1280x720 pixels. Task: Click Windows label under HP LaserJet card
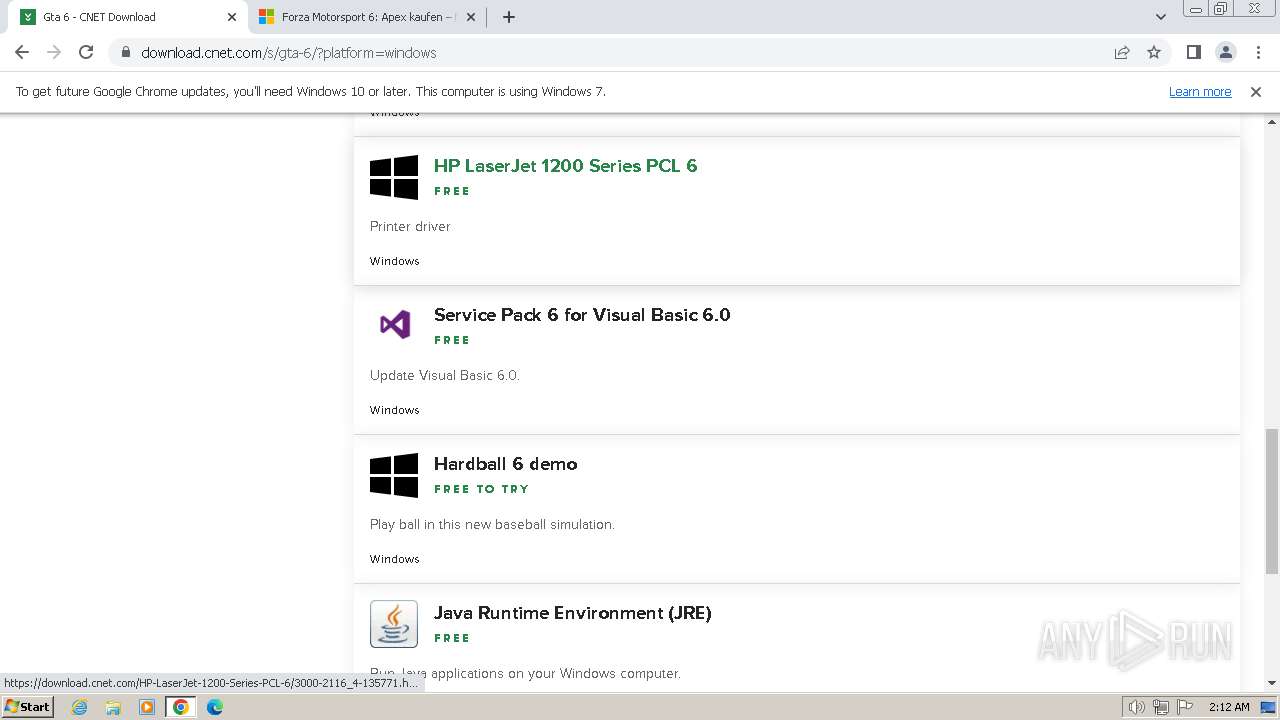(394, 261)
